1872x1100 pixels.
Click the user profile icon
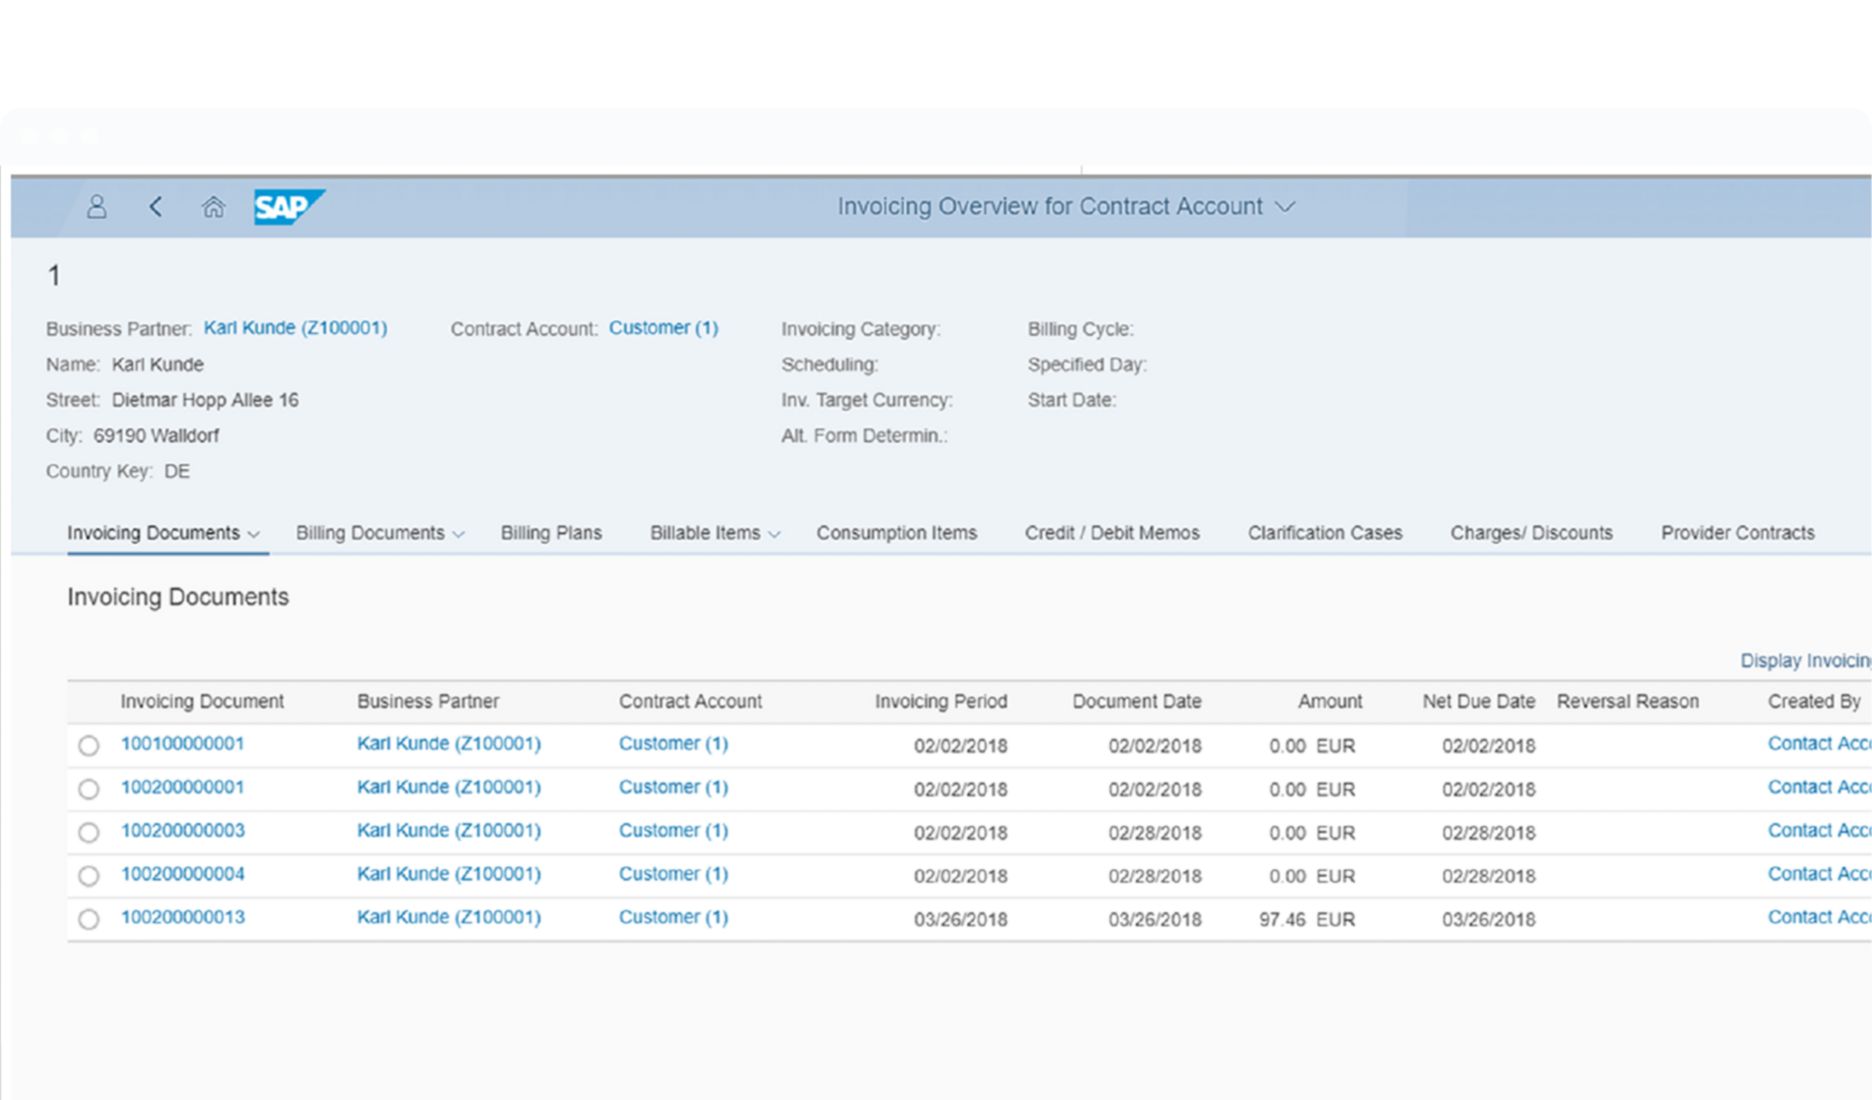tap(97, 207)
